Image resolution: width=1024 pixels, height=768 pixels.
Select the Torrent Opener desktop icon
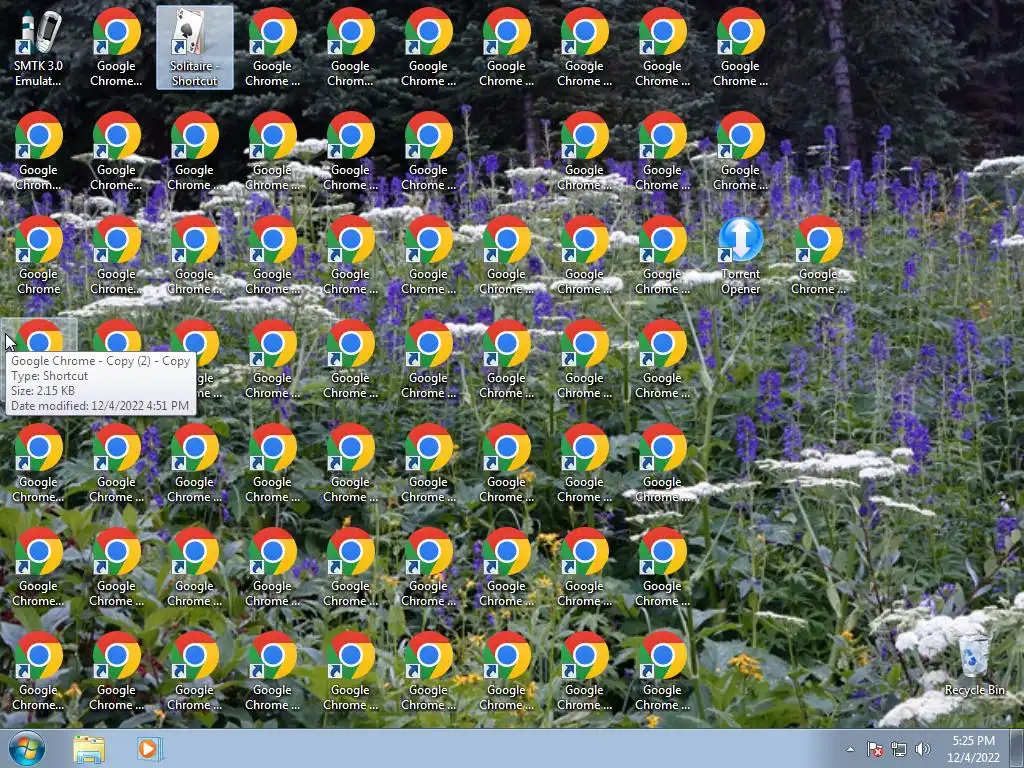741,256
